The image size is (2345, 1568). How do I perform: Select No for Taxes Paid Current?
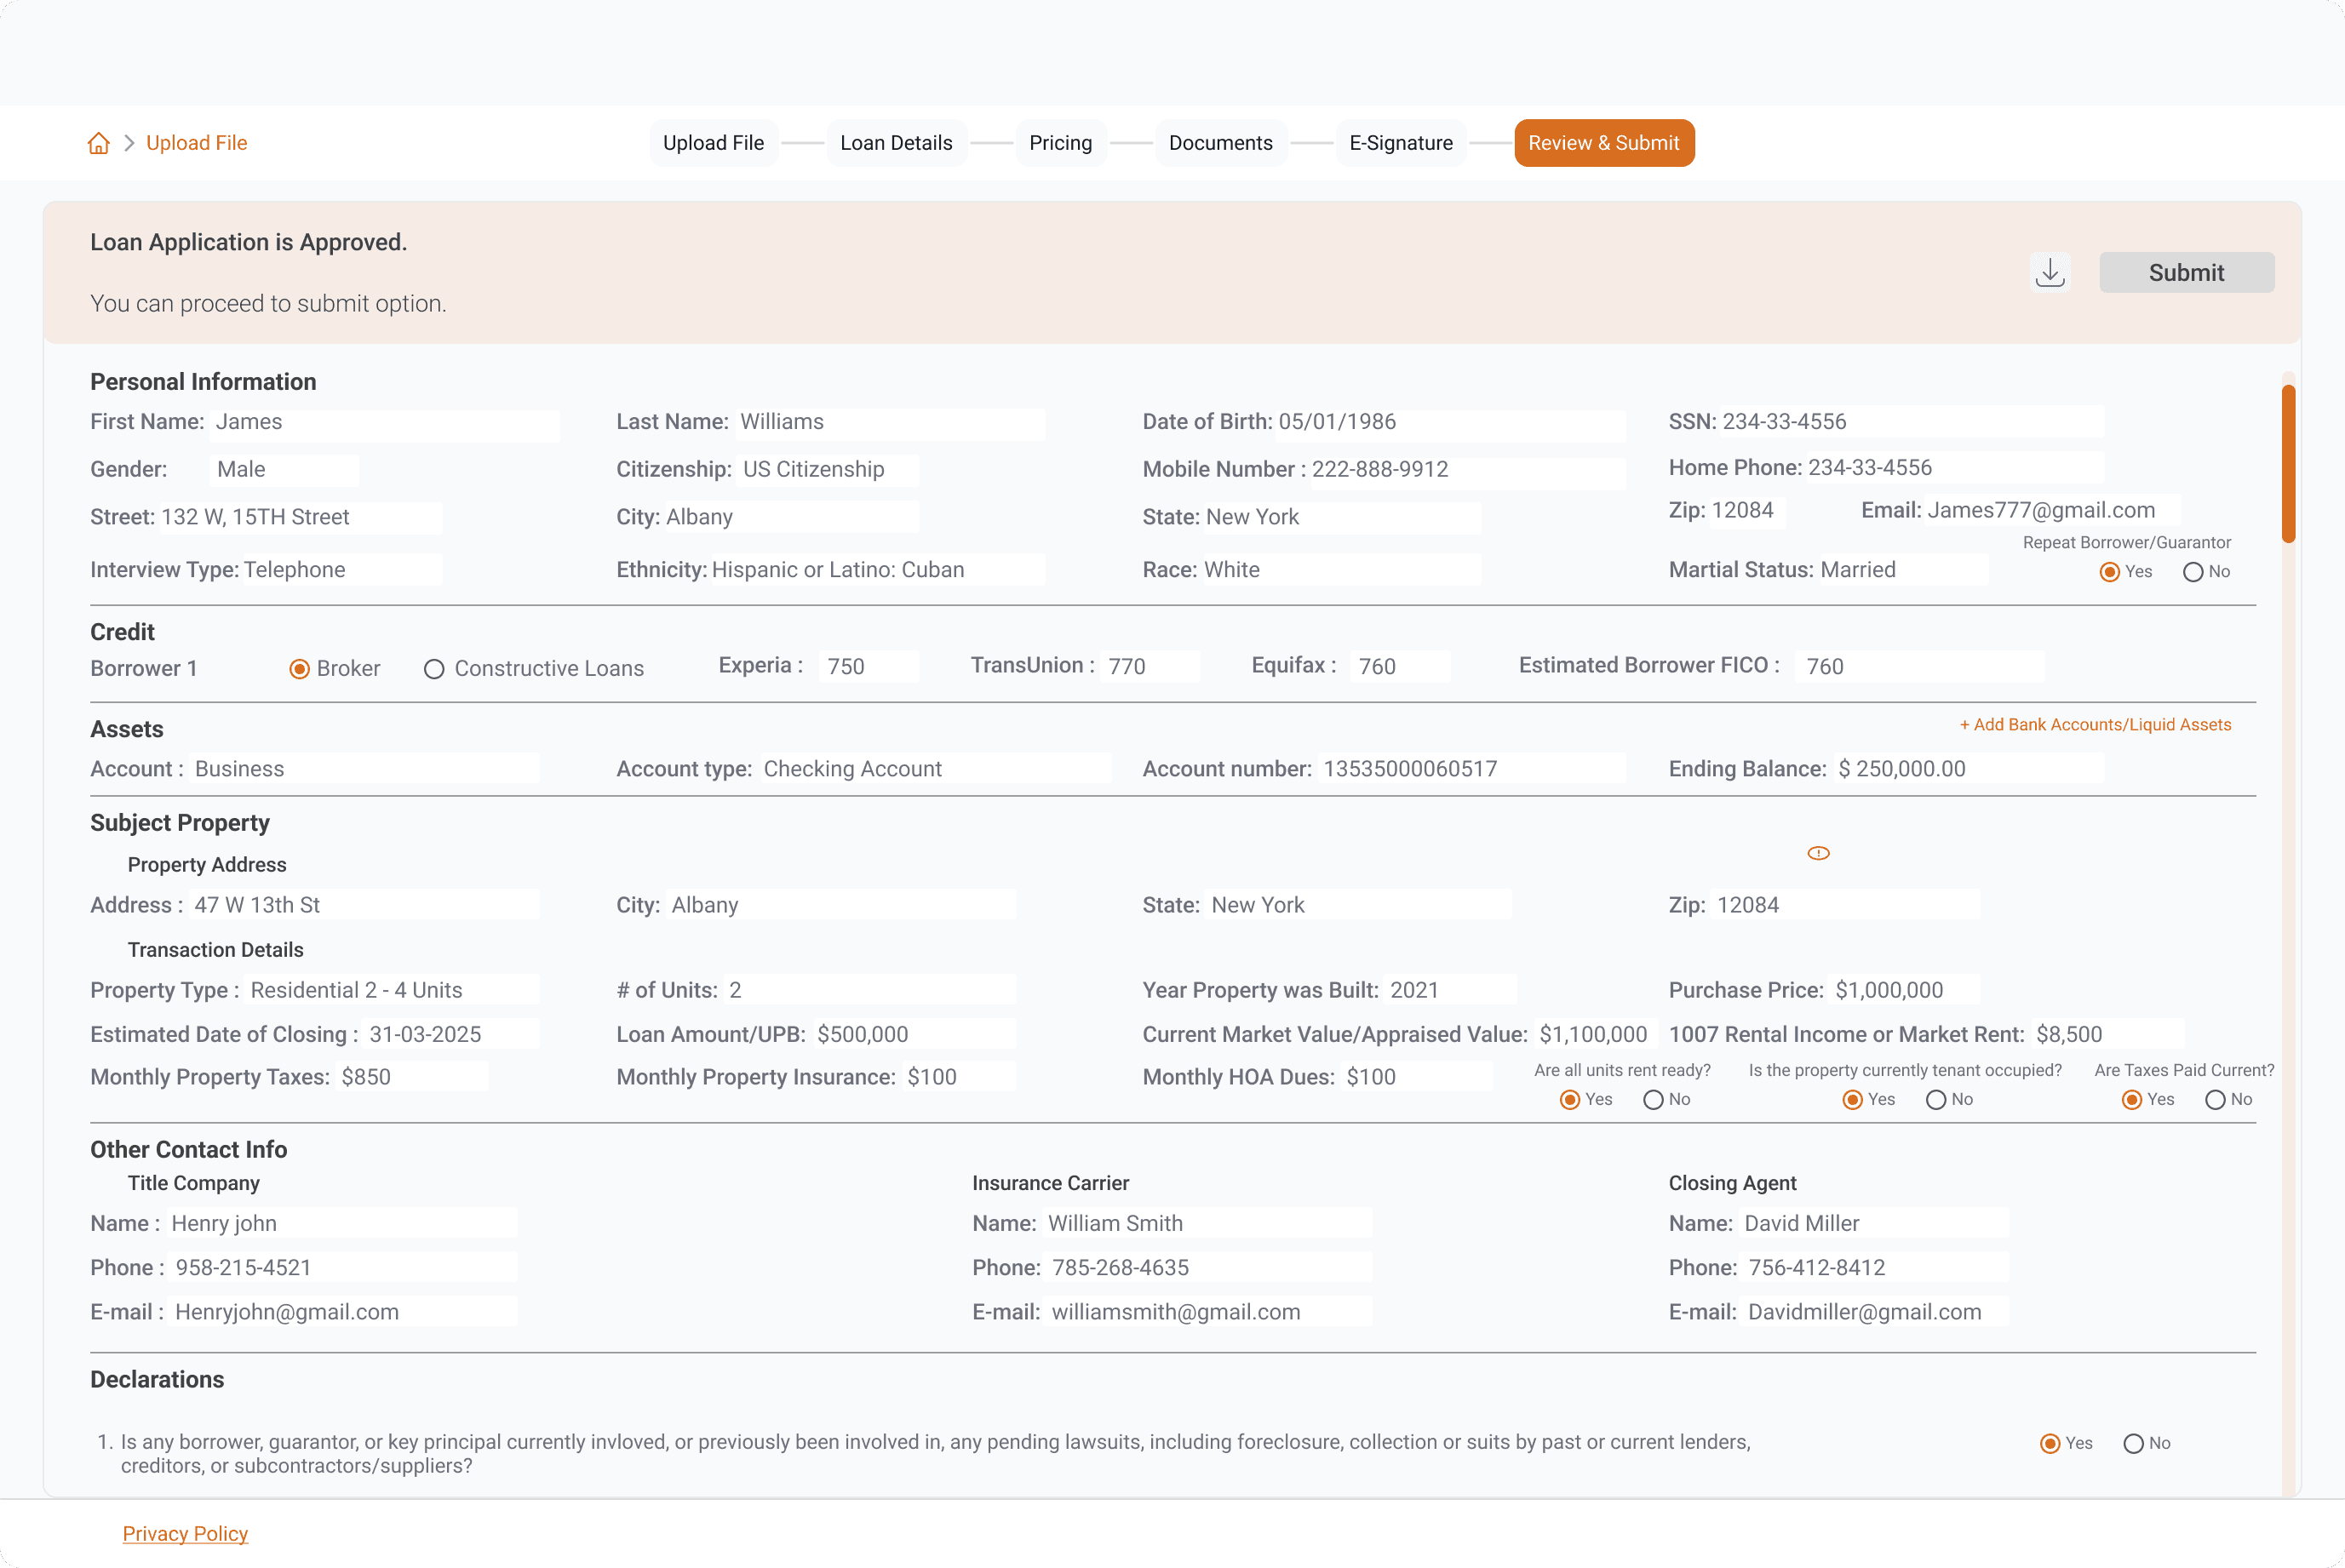pyautogui.click(x=2214, y=1100)
